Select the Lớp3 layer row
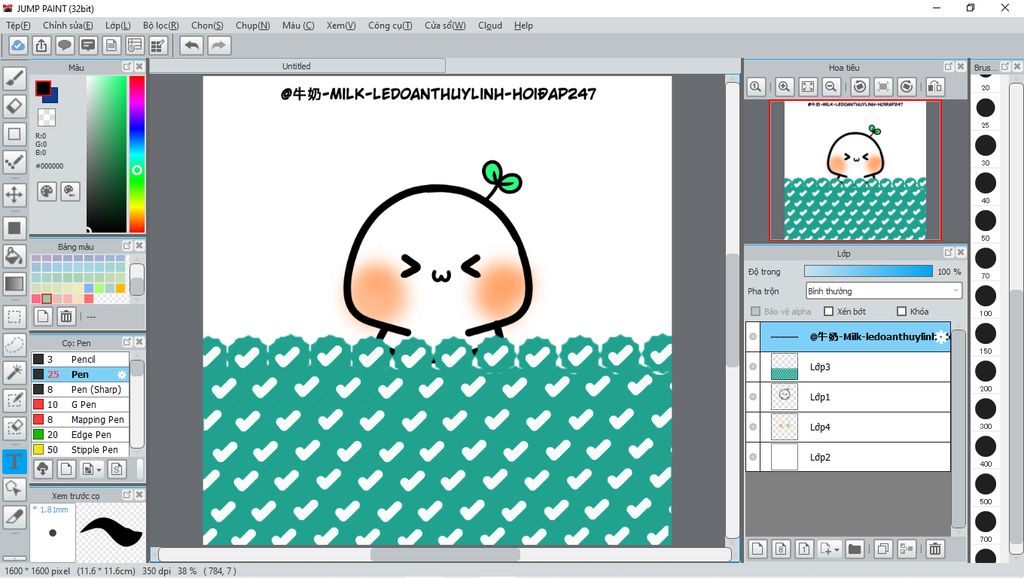This screenshot has height=578, width=1024. 848,367
